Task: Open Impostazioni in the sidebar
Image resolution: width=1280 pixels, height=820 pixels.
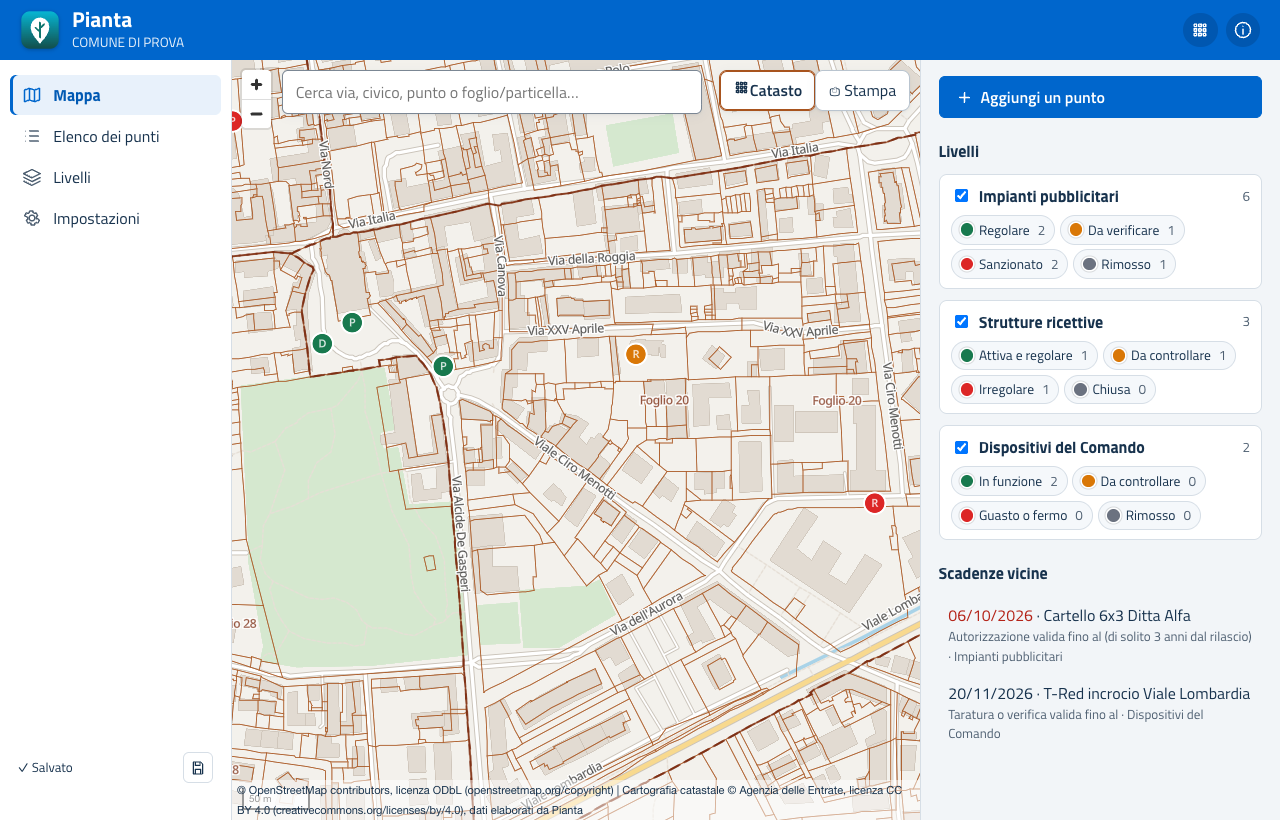Action: [x=116, y=218]
